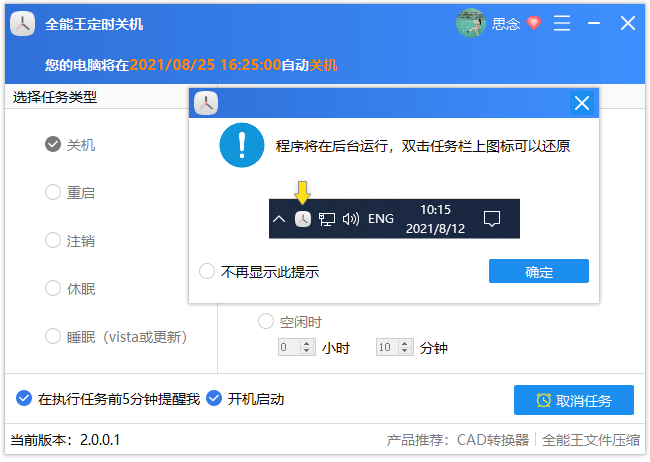Decrease the 小时 hours spinner value

tap(307, 351)
